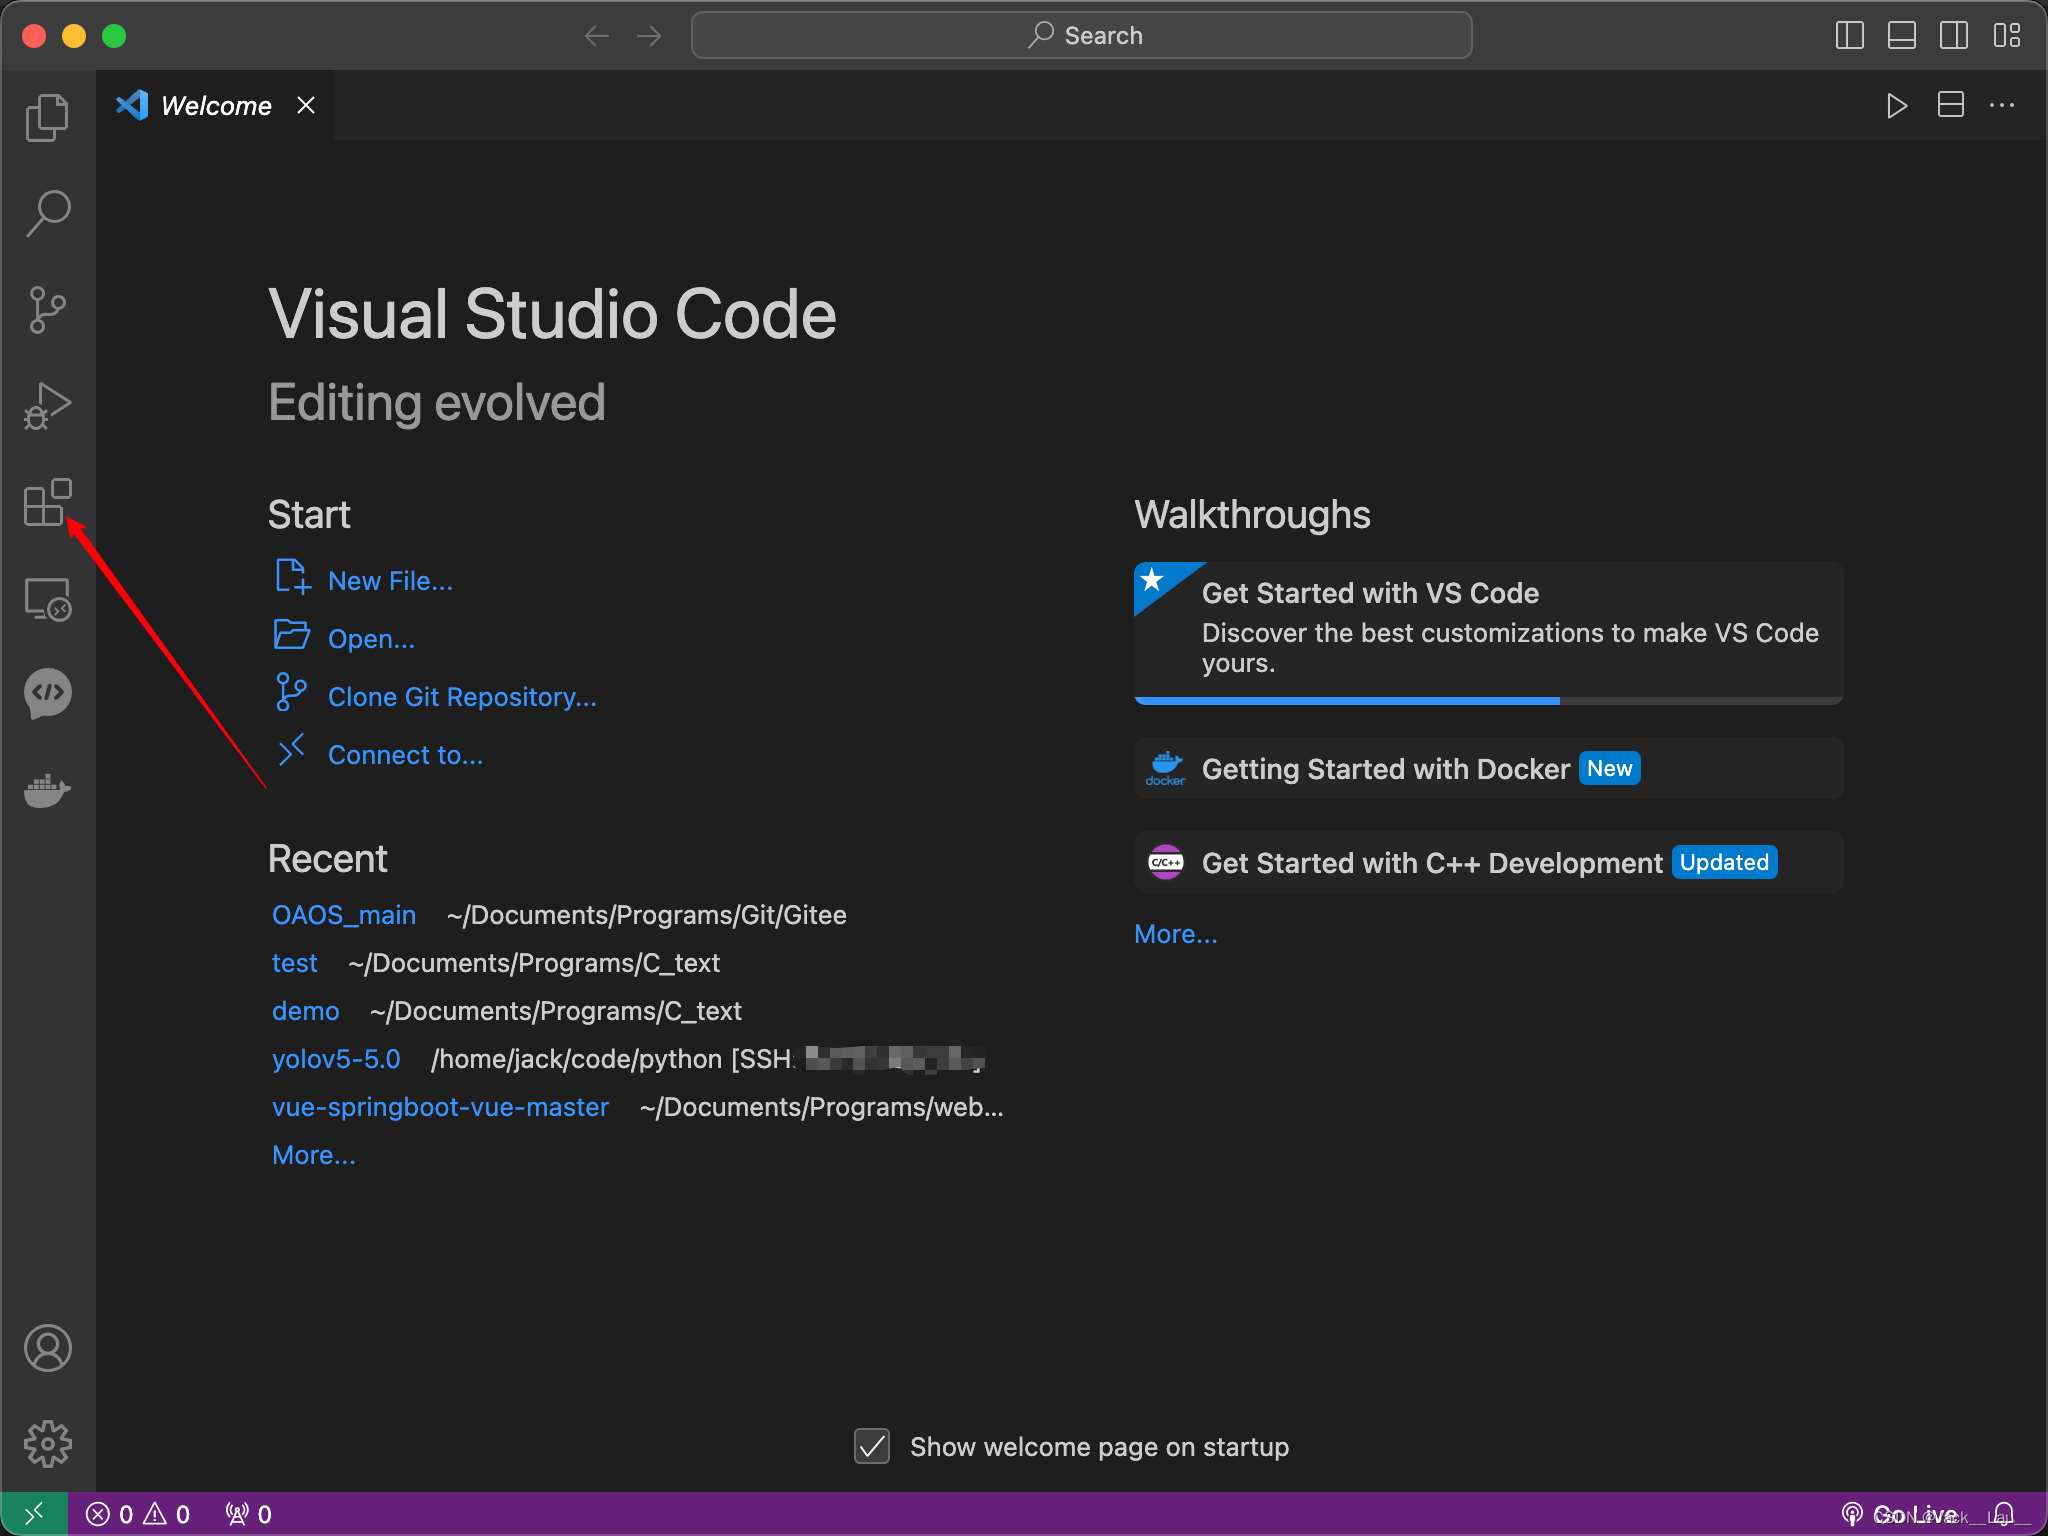The width and height of the screenshot is (2048, 1536).
Task: Click the Search icon in activity bar
Action: point(47,213)
